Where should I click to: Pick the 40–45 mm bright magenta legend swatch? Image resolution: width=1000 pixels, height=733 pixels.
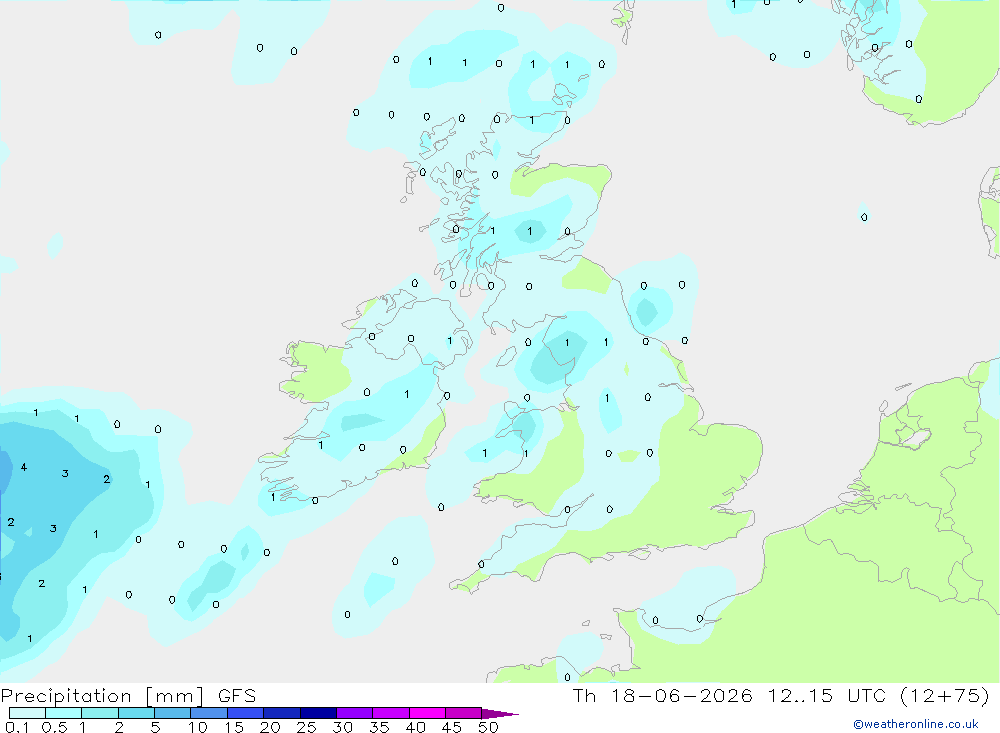point(427,713)
